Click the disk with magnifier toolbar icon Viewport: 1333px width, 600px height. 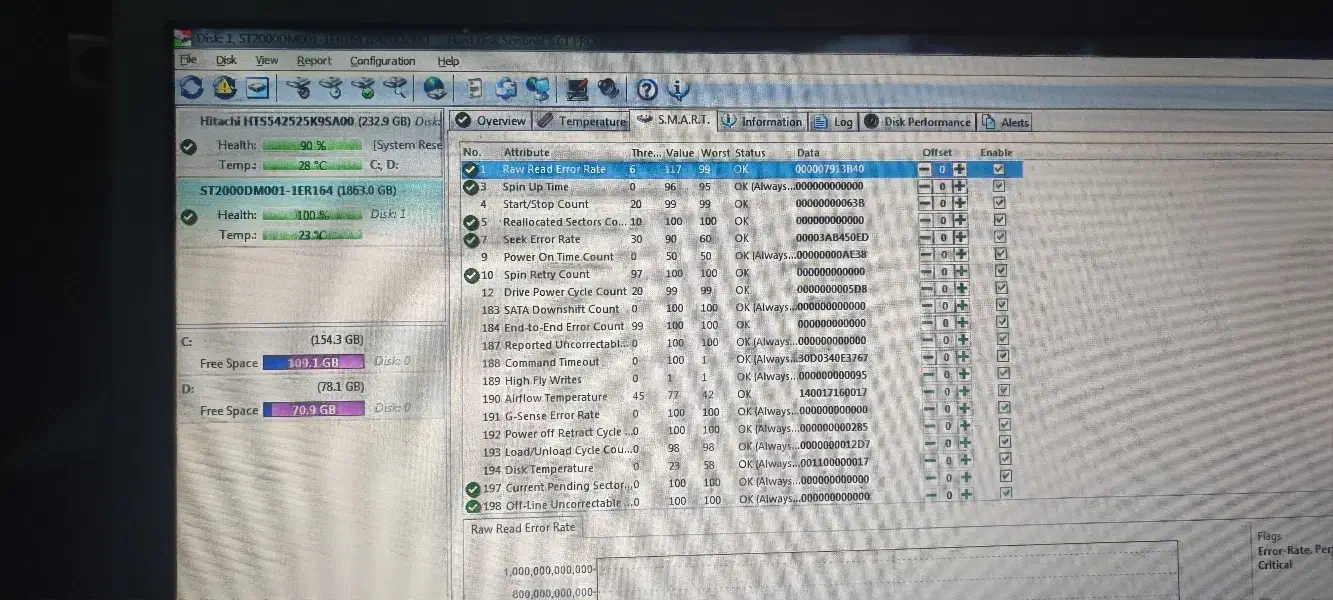click(396, 88)
